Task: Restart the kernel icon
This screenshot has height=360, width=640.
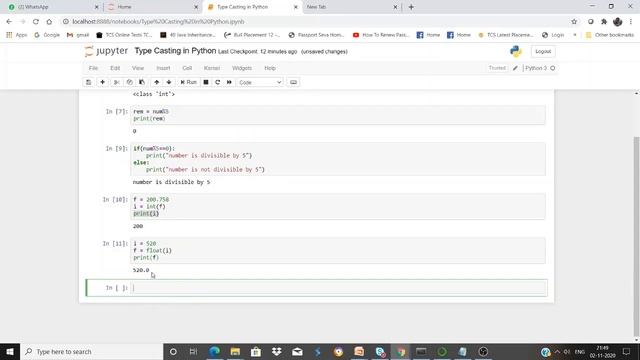Action: point(218,82)
